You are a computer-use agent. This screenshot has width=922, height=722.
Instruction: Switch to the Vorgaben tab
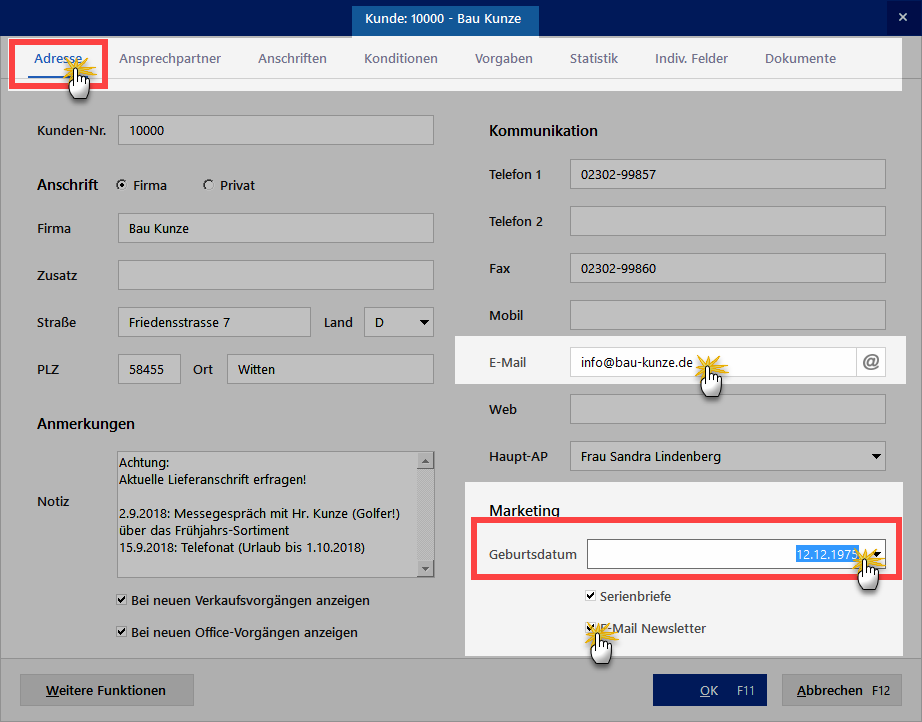tap(503, 58)
